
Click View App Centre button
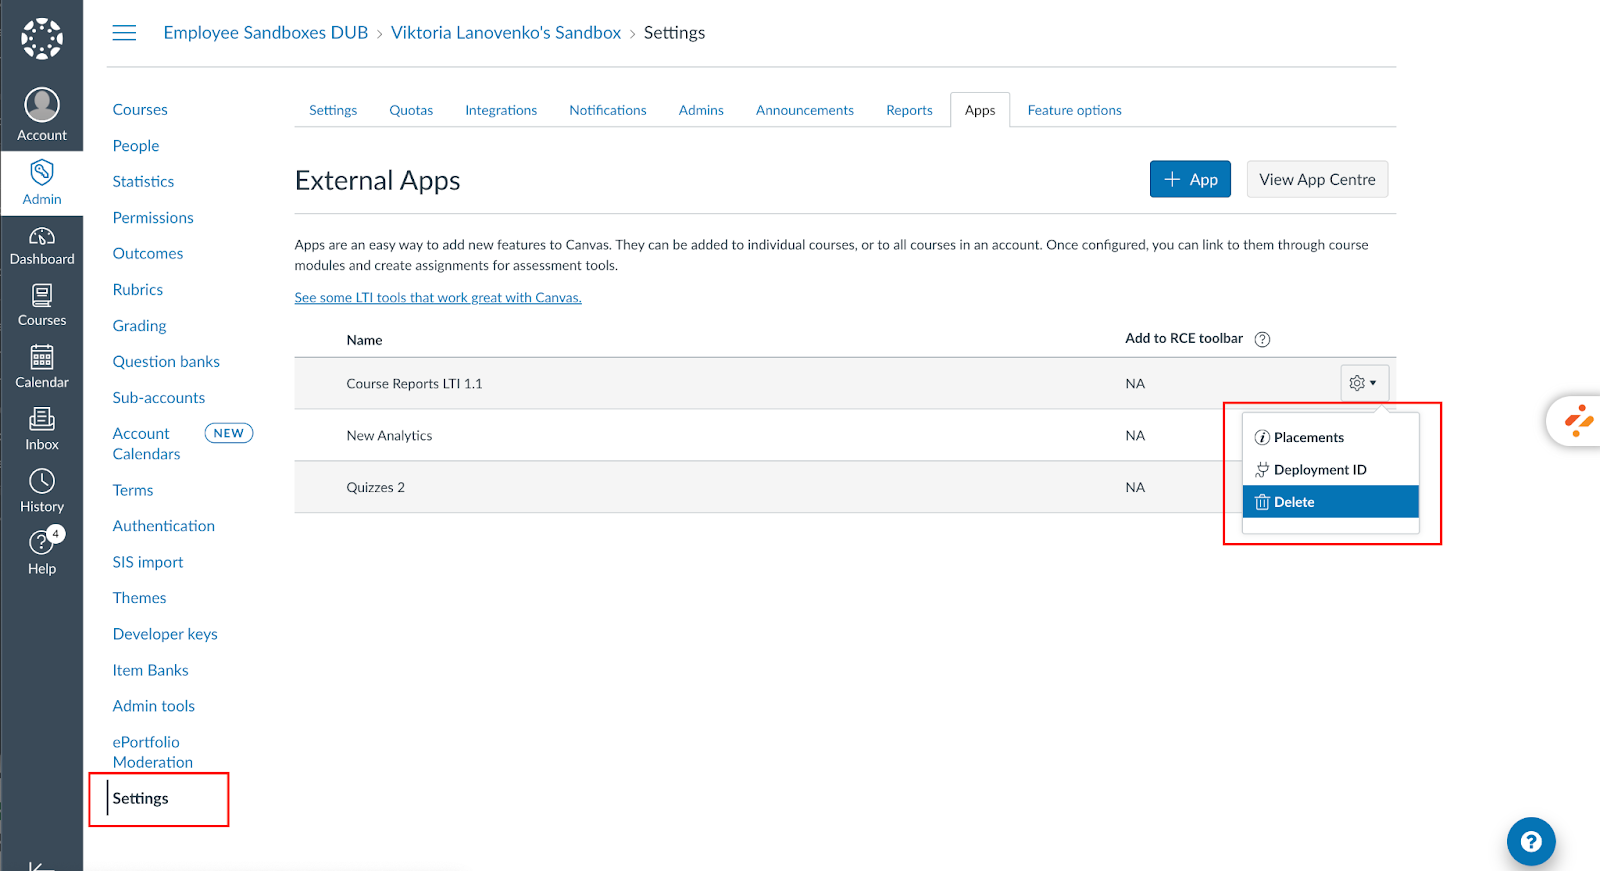click(x=1317, y=179)
